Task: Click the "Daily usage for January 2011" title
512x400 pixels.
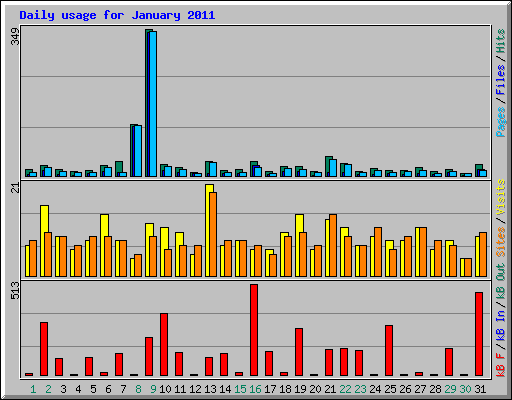Action: point(117,15)
